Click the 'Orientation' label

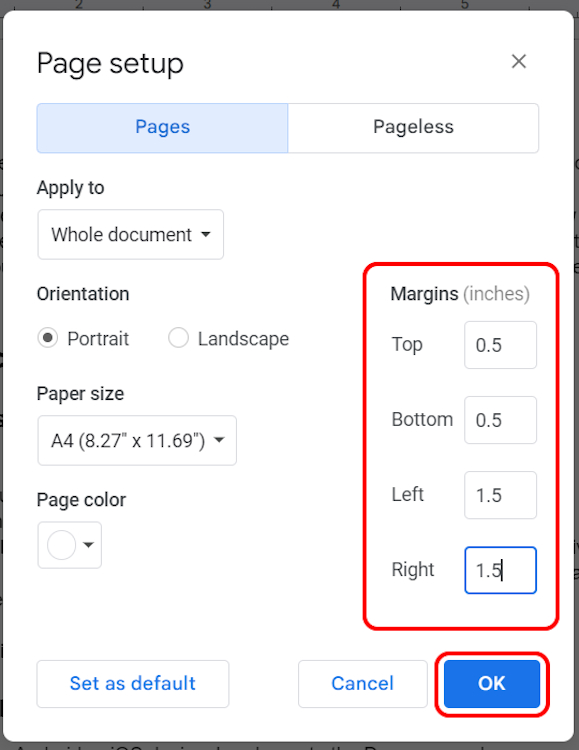coord(83,294)
